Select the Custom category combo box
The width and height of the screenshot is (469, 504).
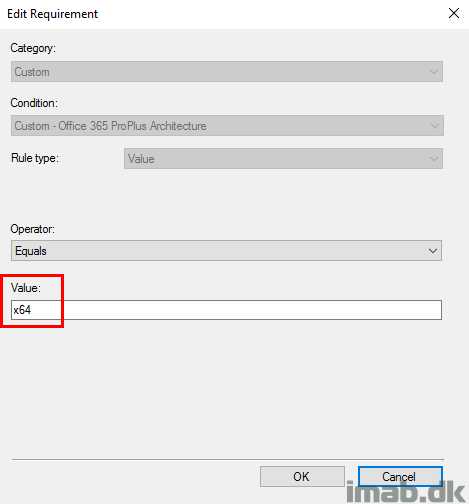227,71
